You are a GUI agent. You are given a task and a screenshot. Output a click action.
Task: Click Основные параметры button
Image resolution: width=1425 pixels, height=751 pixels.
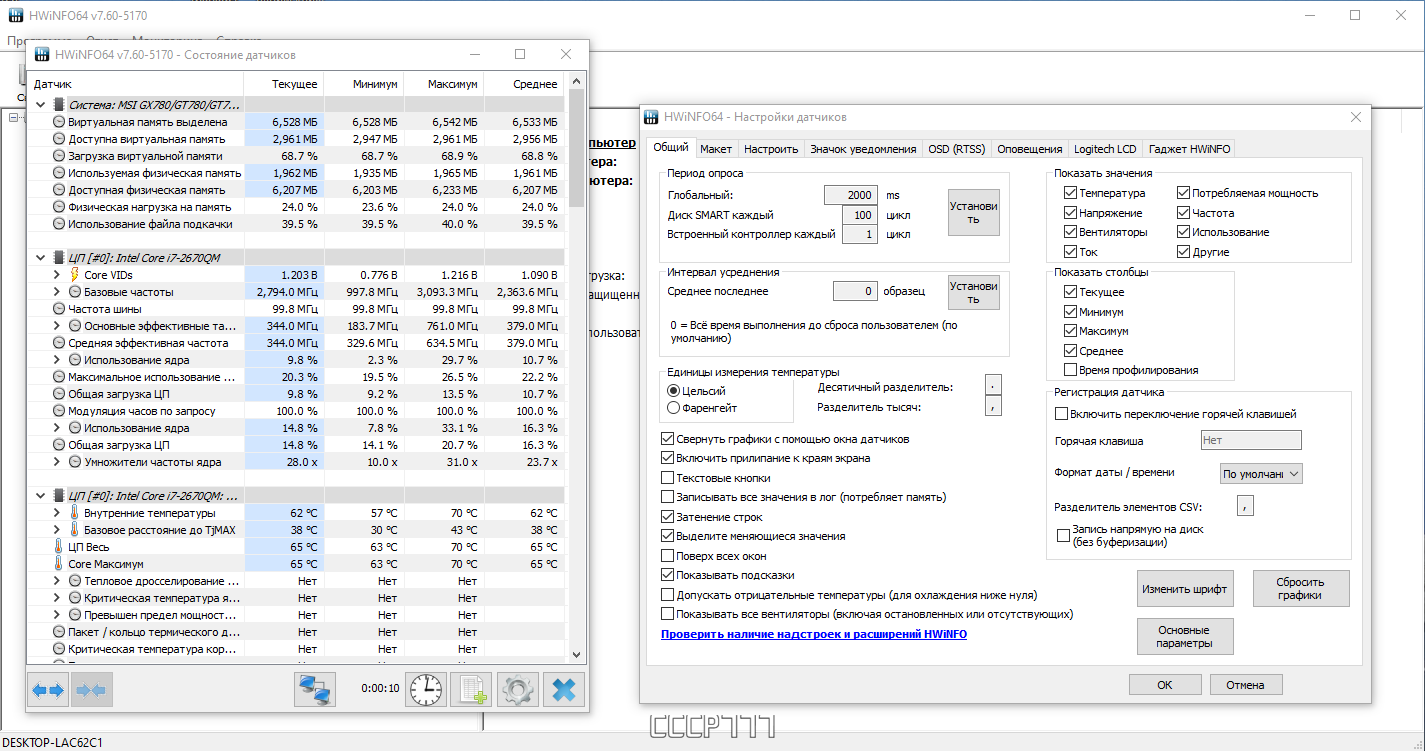point(1185,636)
